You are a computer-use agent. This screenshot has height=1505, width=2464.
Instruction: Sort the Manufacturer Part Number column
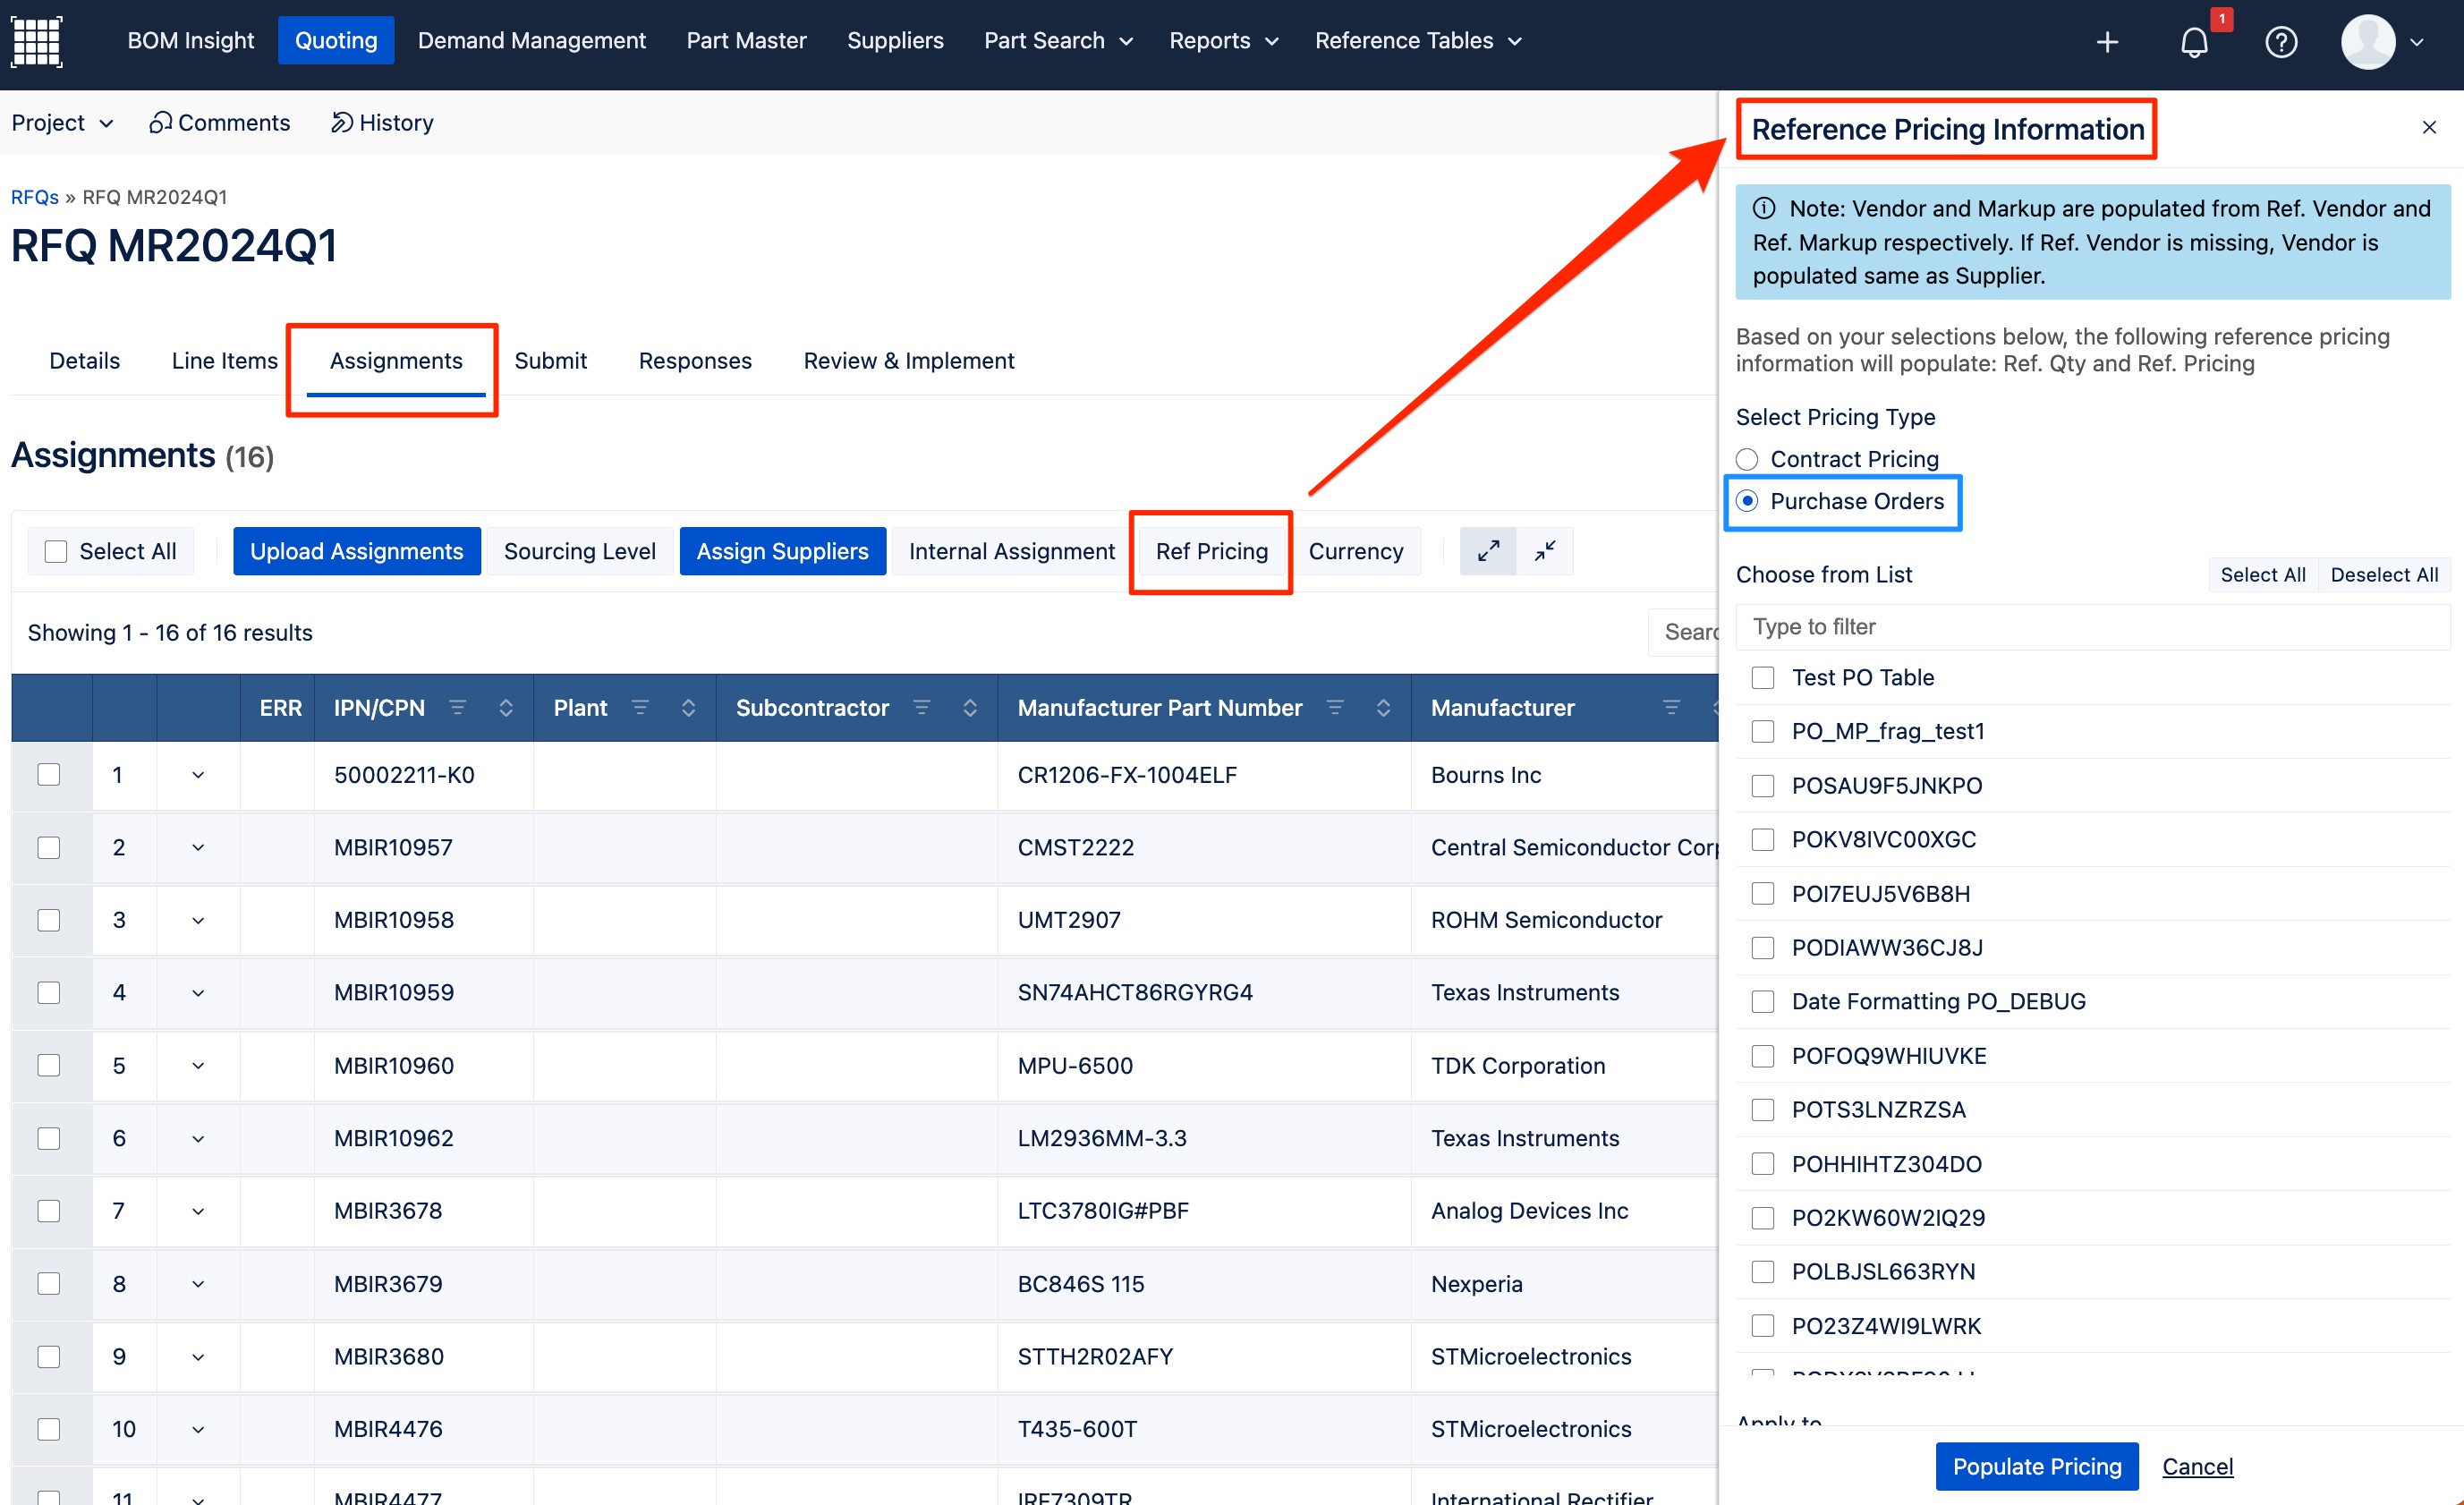coord(1383,707)
